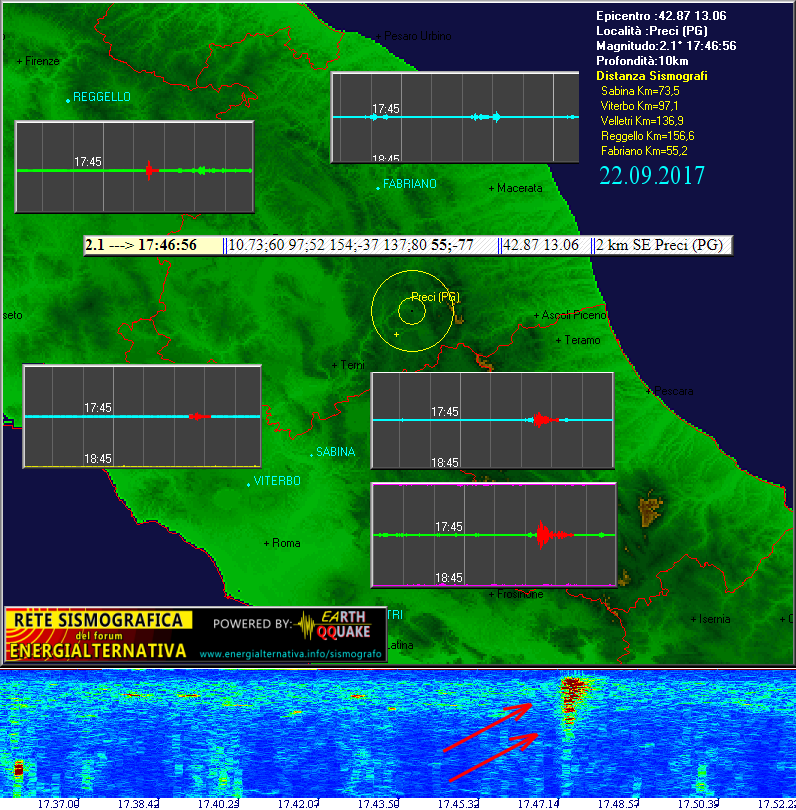796x810 pixels.
Task: Click the Preci (PG) epicenter label
Action: 435,297
